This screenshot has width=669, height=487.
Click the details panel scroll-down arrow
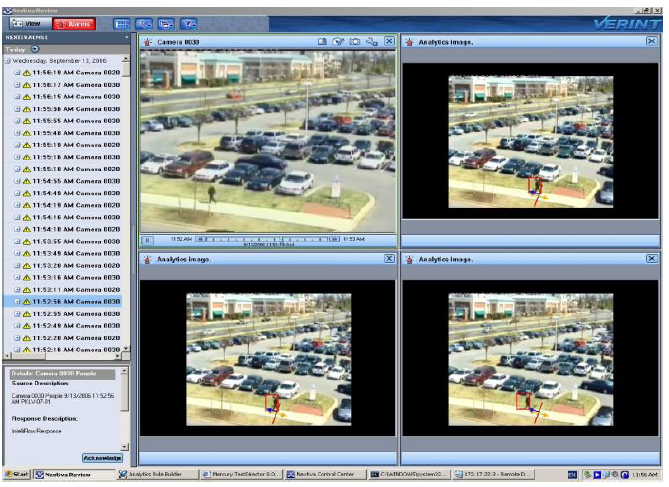click(125, 447)
